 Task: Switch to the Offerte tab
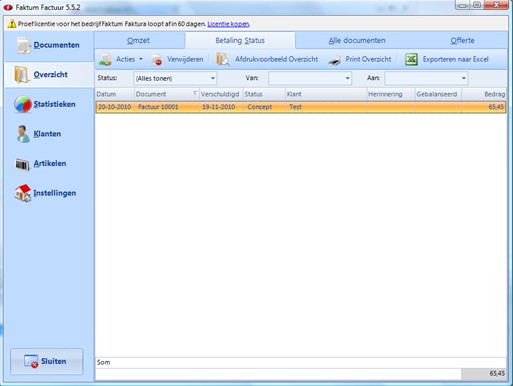pos(463,41)
